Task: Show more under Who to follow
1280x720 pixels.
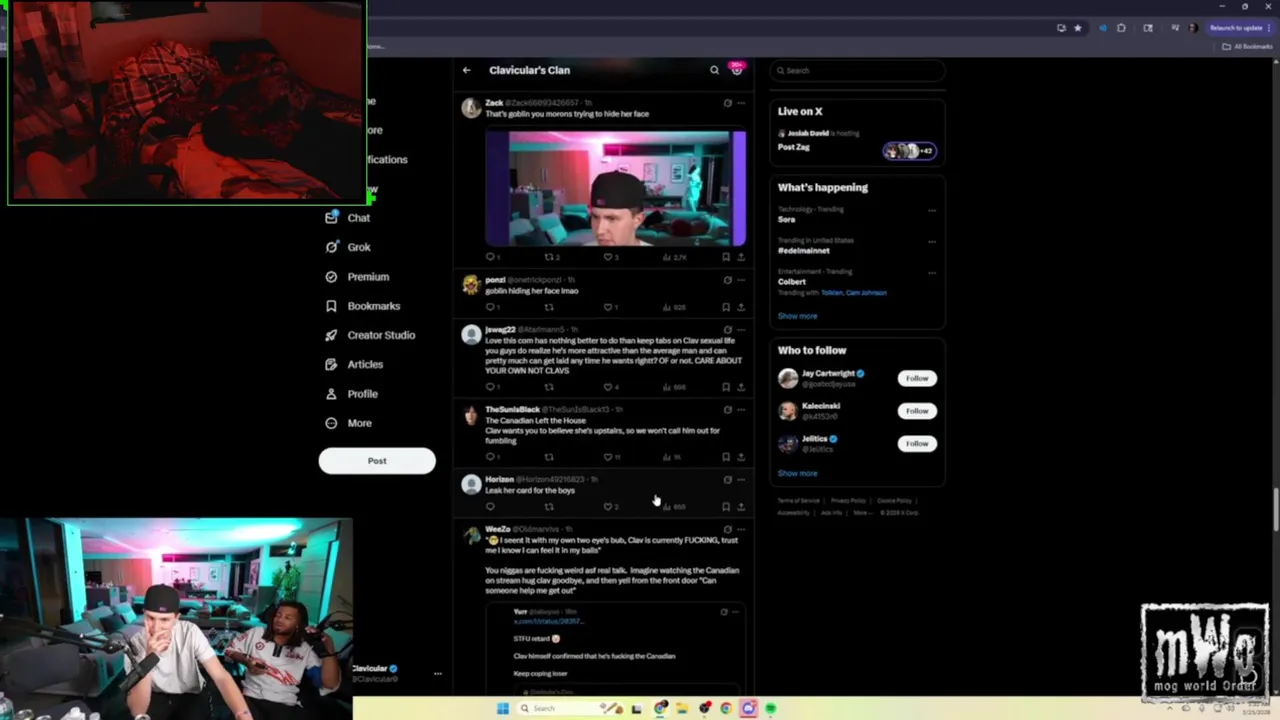Action: 797,474
